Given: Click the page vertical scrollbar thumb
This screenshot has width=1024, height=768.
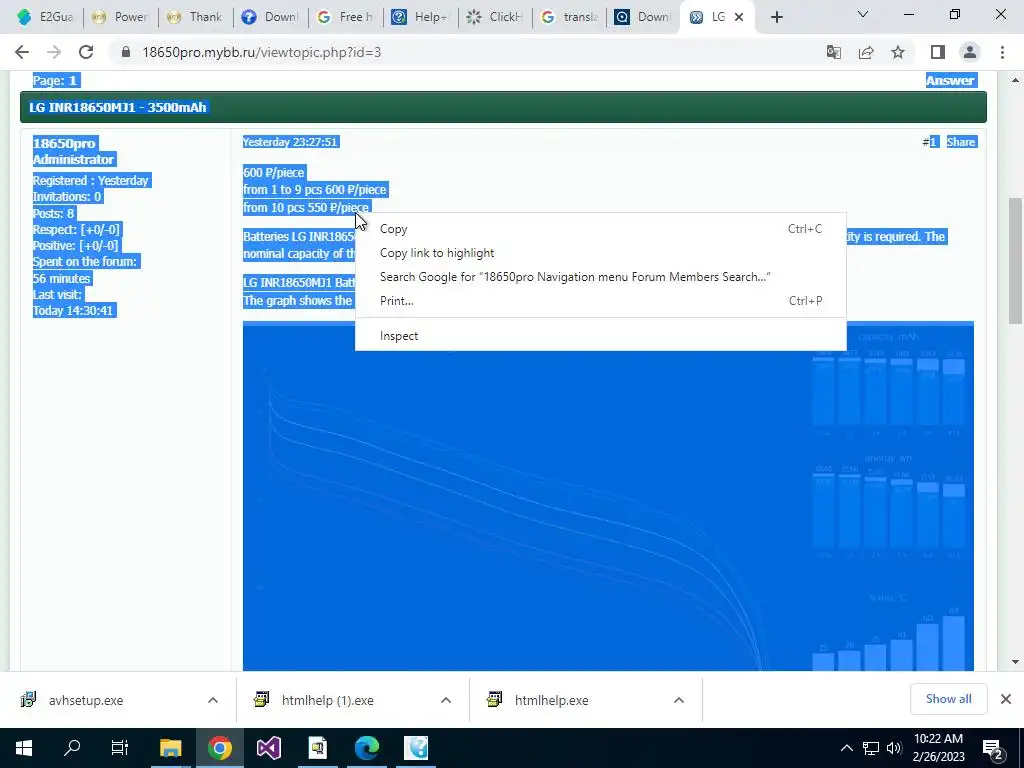Looking at the screenshot, I should 1015,260.
